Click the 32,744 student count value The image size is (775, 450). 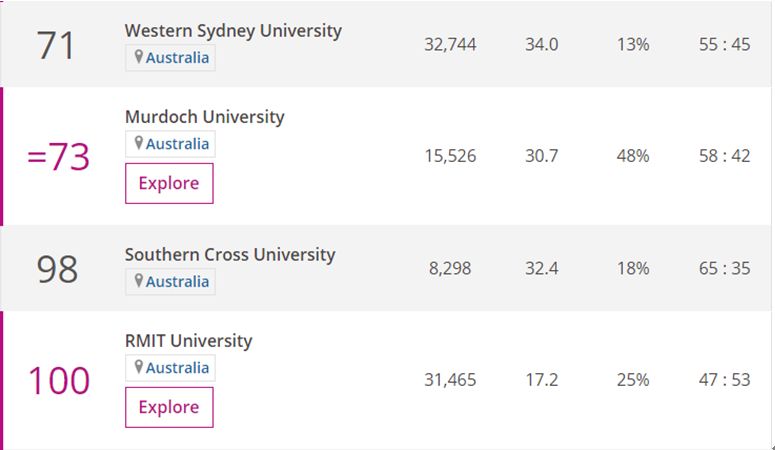pyautogui.click(x=450, y=44)
